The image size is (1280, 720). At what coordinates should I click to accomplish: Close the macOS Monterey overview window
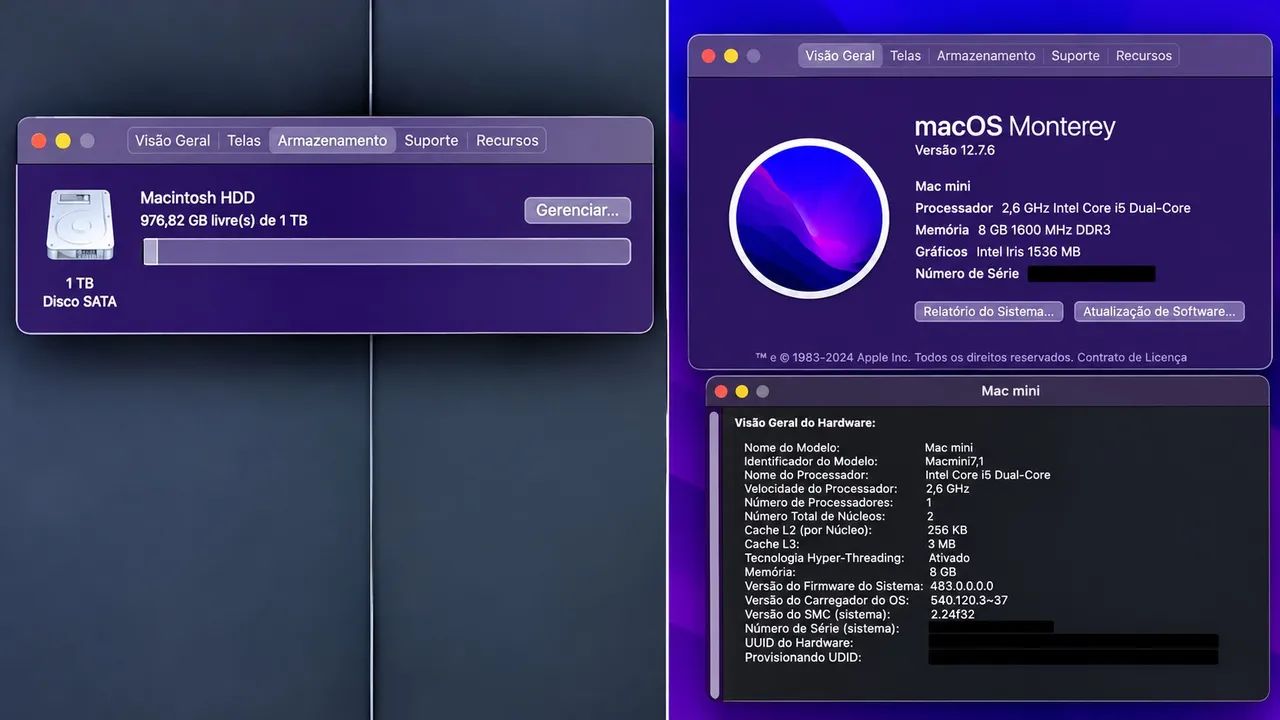tap(709, 56)
